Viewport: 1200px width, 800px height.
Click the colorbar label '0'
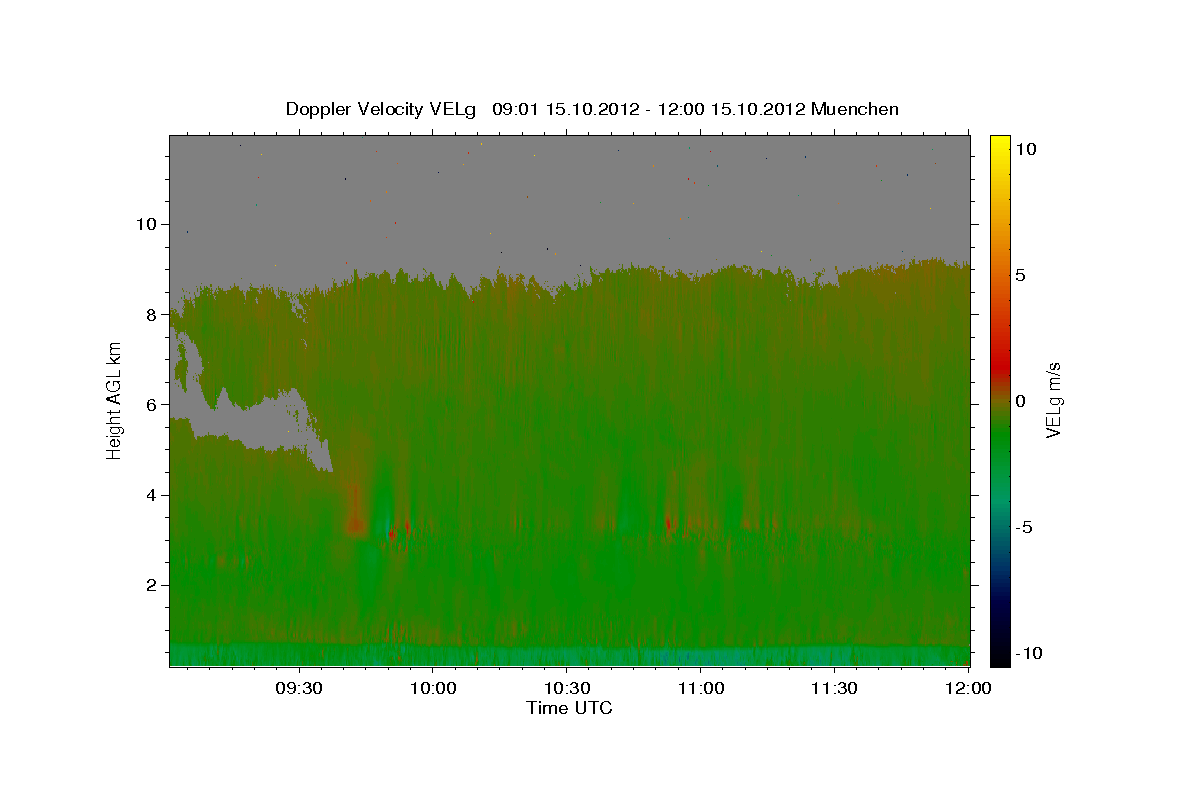(1022, 401)
